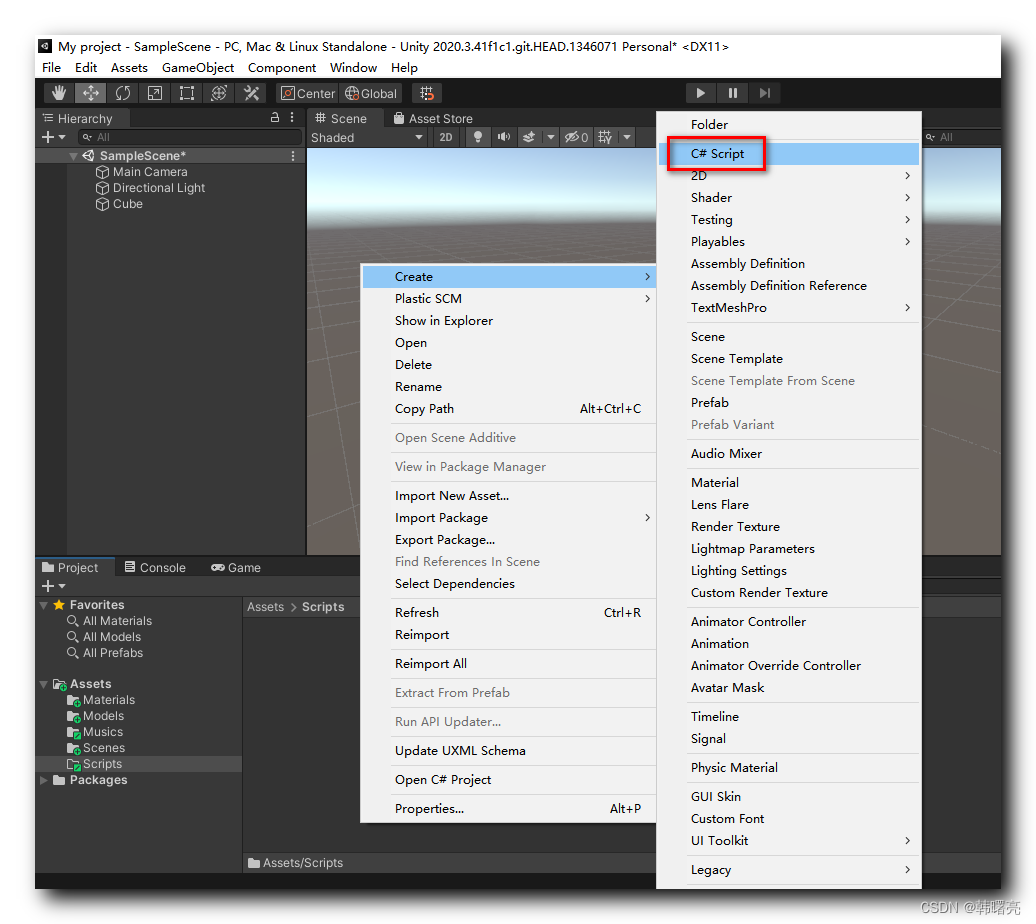Toggle Hierarchy panel lock icon
The height and width of the screenshot is (924, 1036).
[x=275, y=118]
